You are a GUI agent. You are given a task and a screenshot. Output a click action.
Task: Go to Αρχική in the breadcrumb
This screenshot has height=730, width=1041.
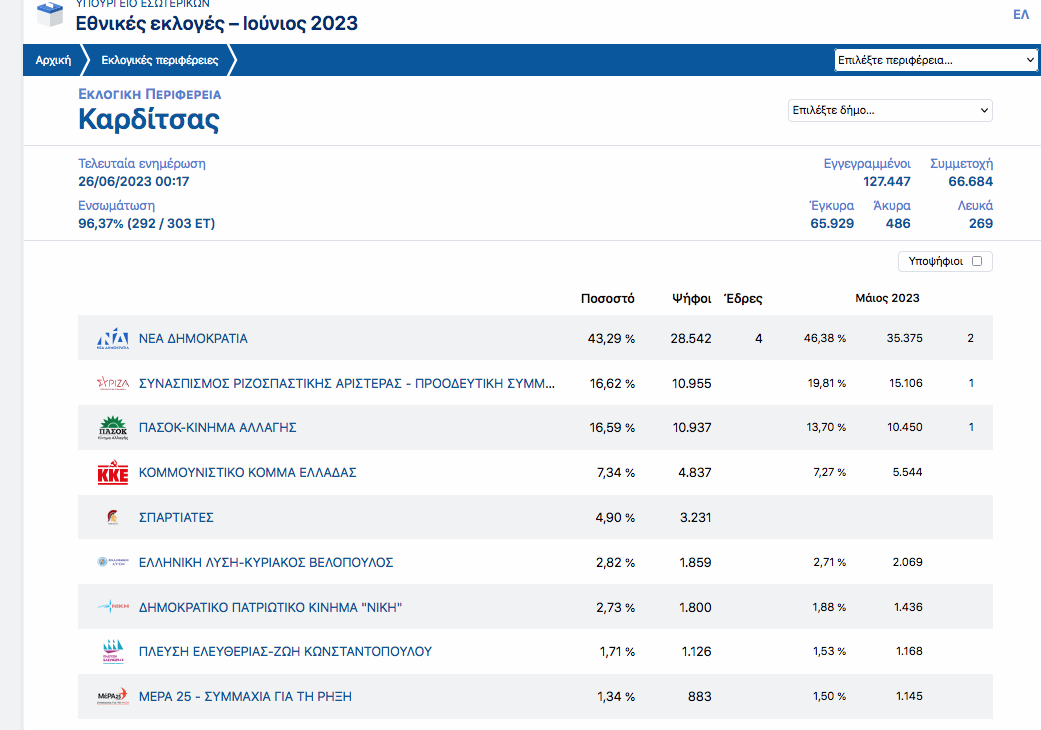tap(53, 60)
